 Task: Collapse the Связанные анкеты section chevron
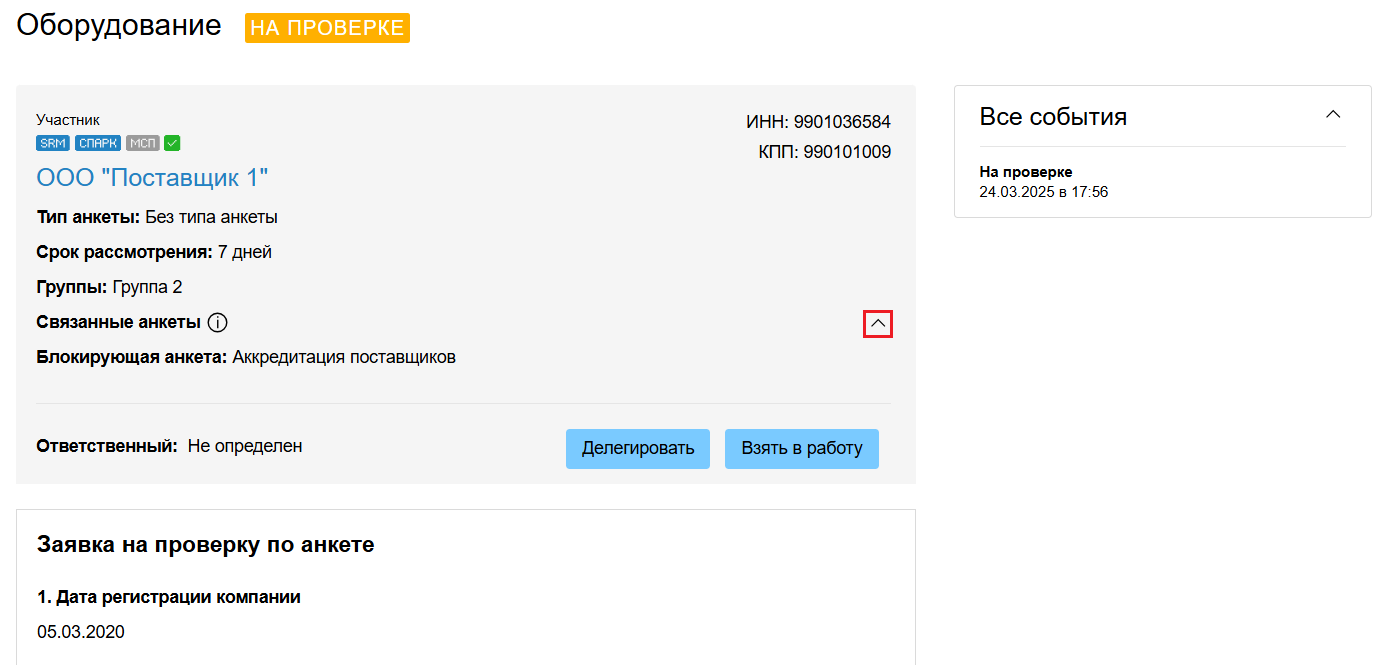click(878, 324)
